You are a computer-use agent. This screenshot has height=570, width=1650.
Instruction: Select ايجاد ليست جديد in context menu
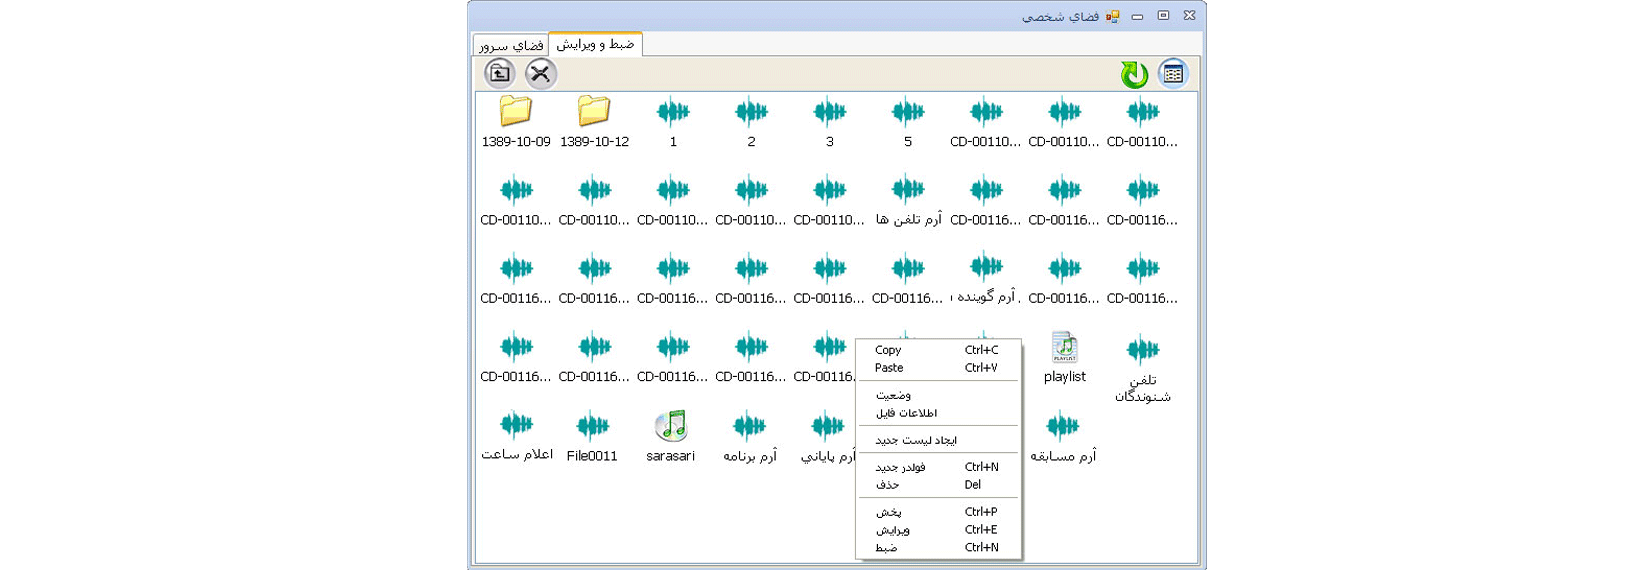(915, 440)
